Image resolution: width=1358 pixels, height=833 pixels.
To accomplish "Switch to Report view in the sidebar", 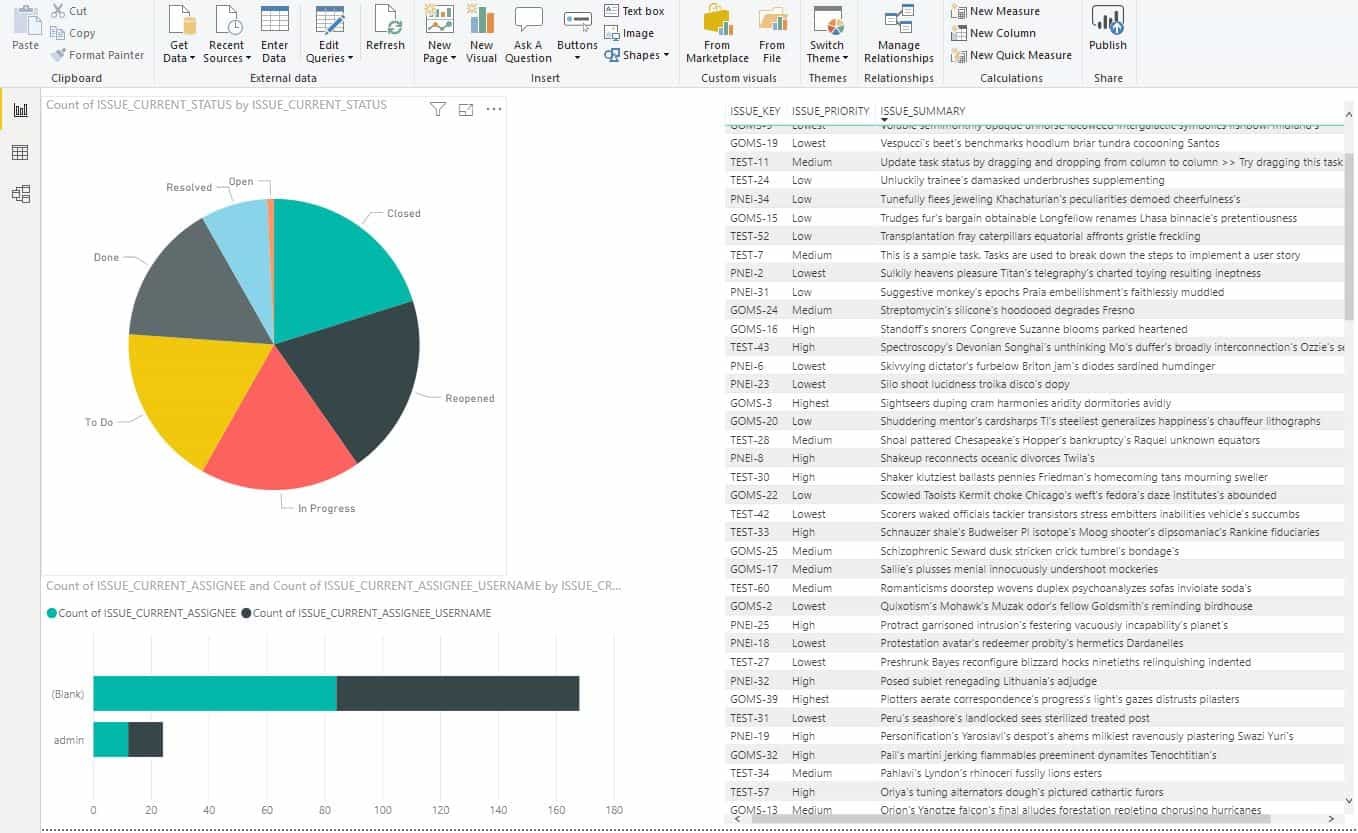I will coord(20,109).
